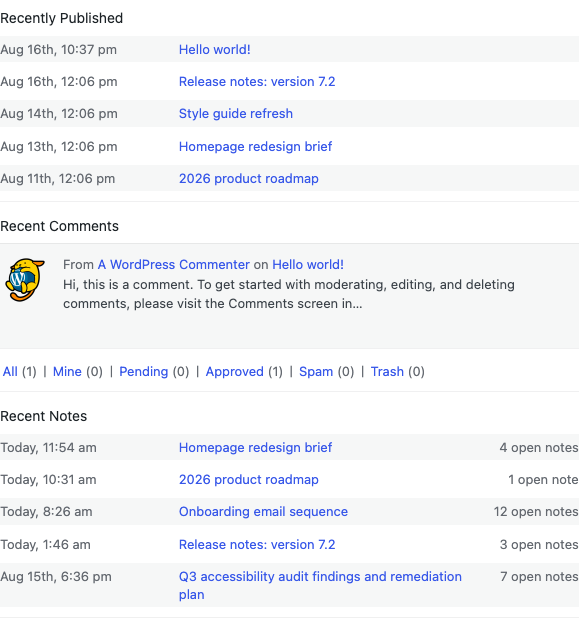Click the 'Aug 11th, 12:06 pm' date

coord(58,179)
